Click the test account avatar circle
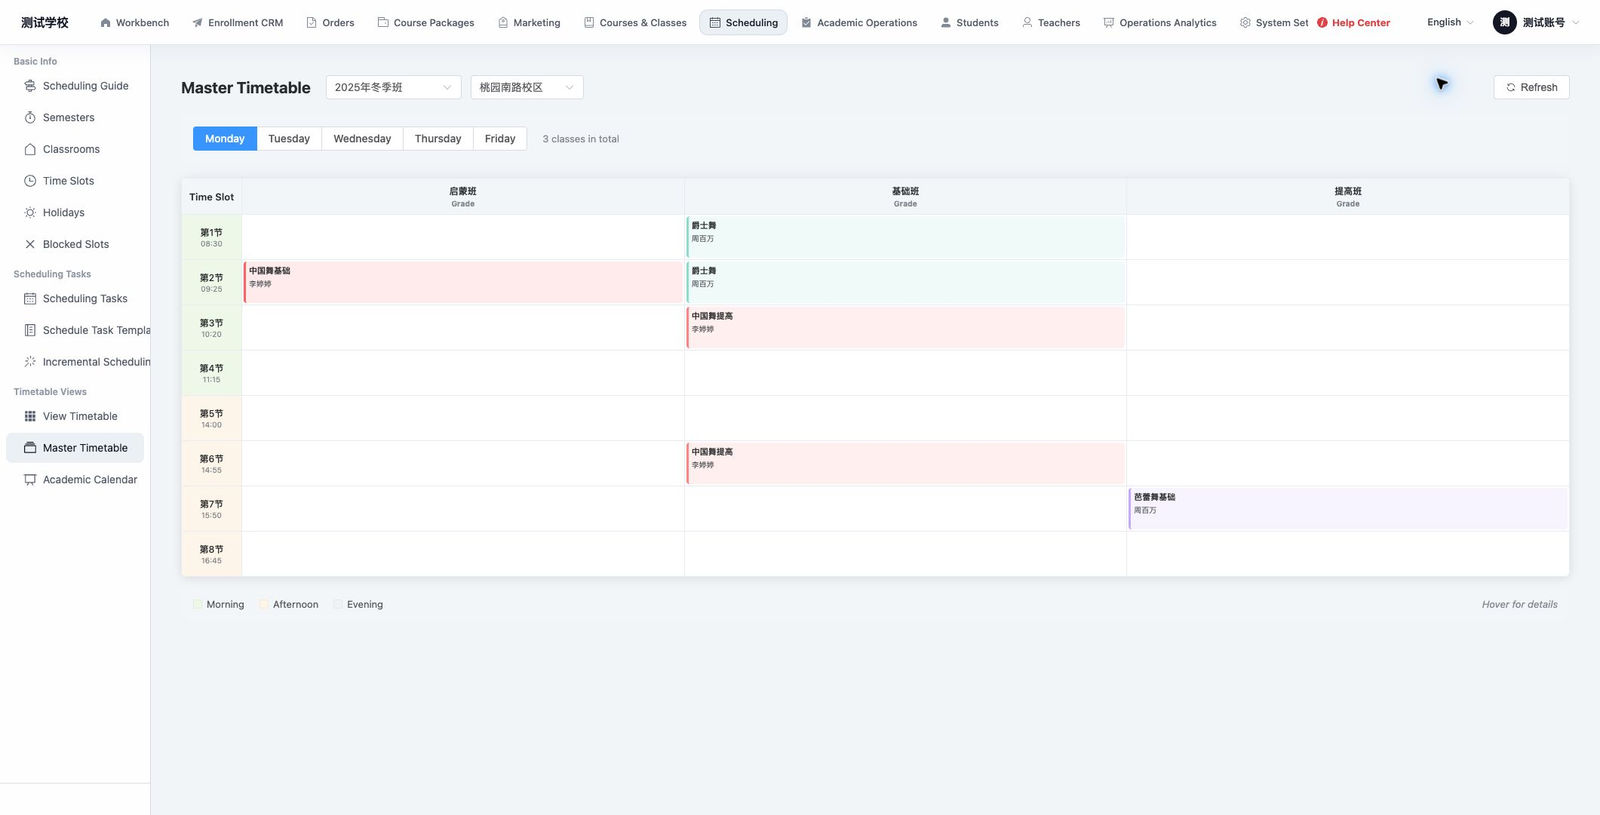Viewport: 1600px width, 815px height. [x=1504, y=22]
